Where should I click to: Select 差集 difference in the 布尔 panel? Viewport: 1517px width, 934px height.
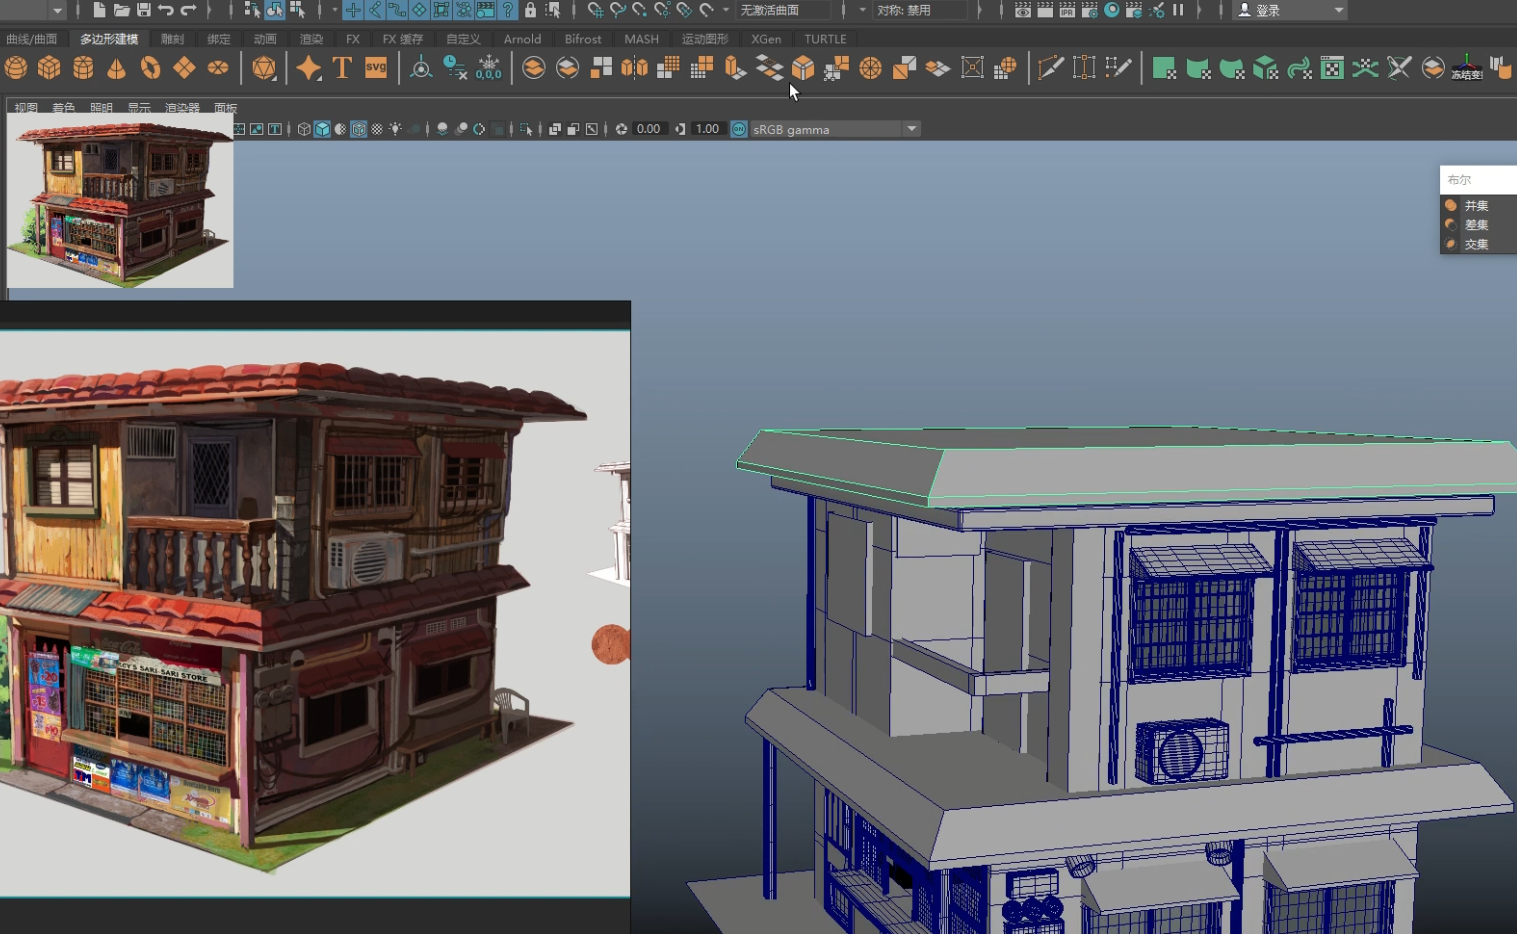tap(1477, 225)
